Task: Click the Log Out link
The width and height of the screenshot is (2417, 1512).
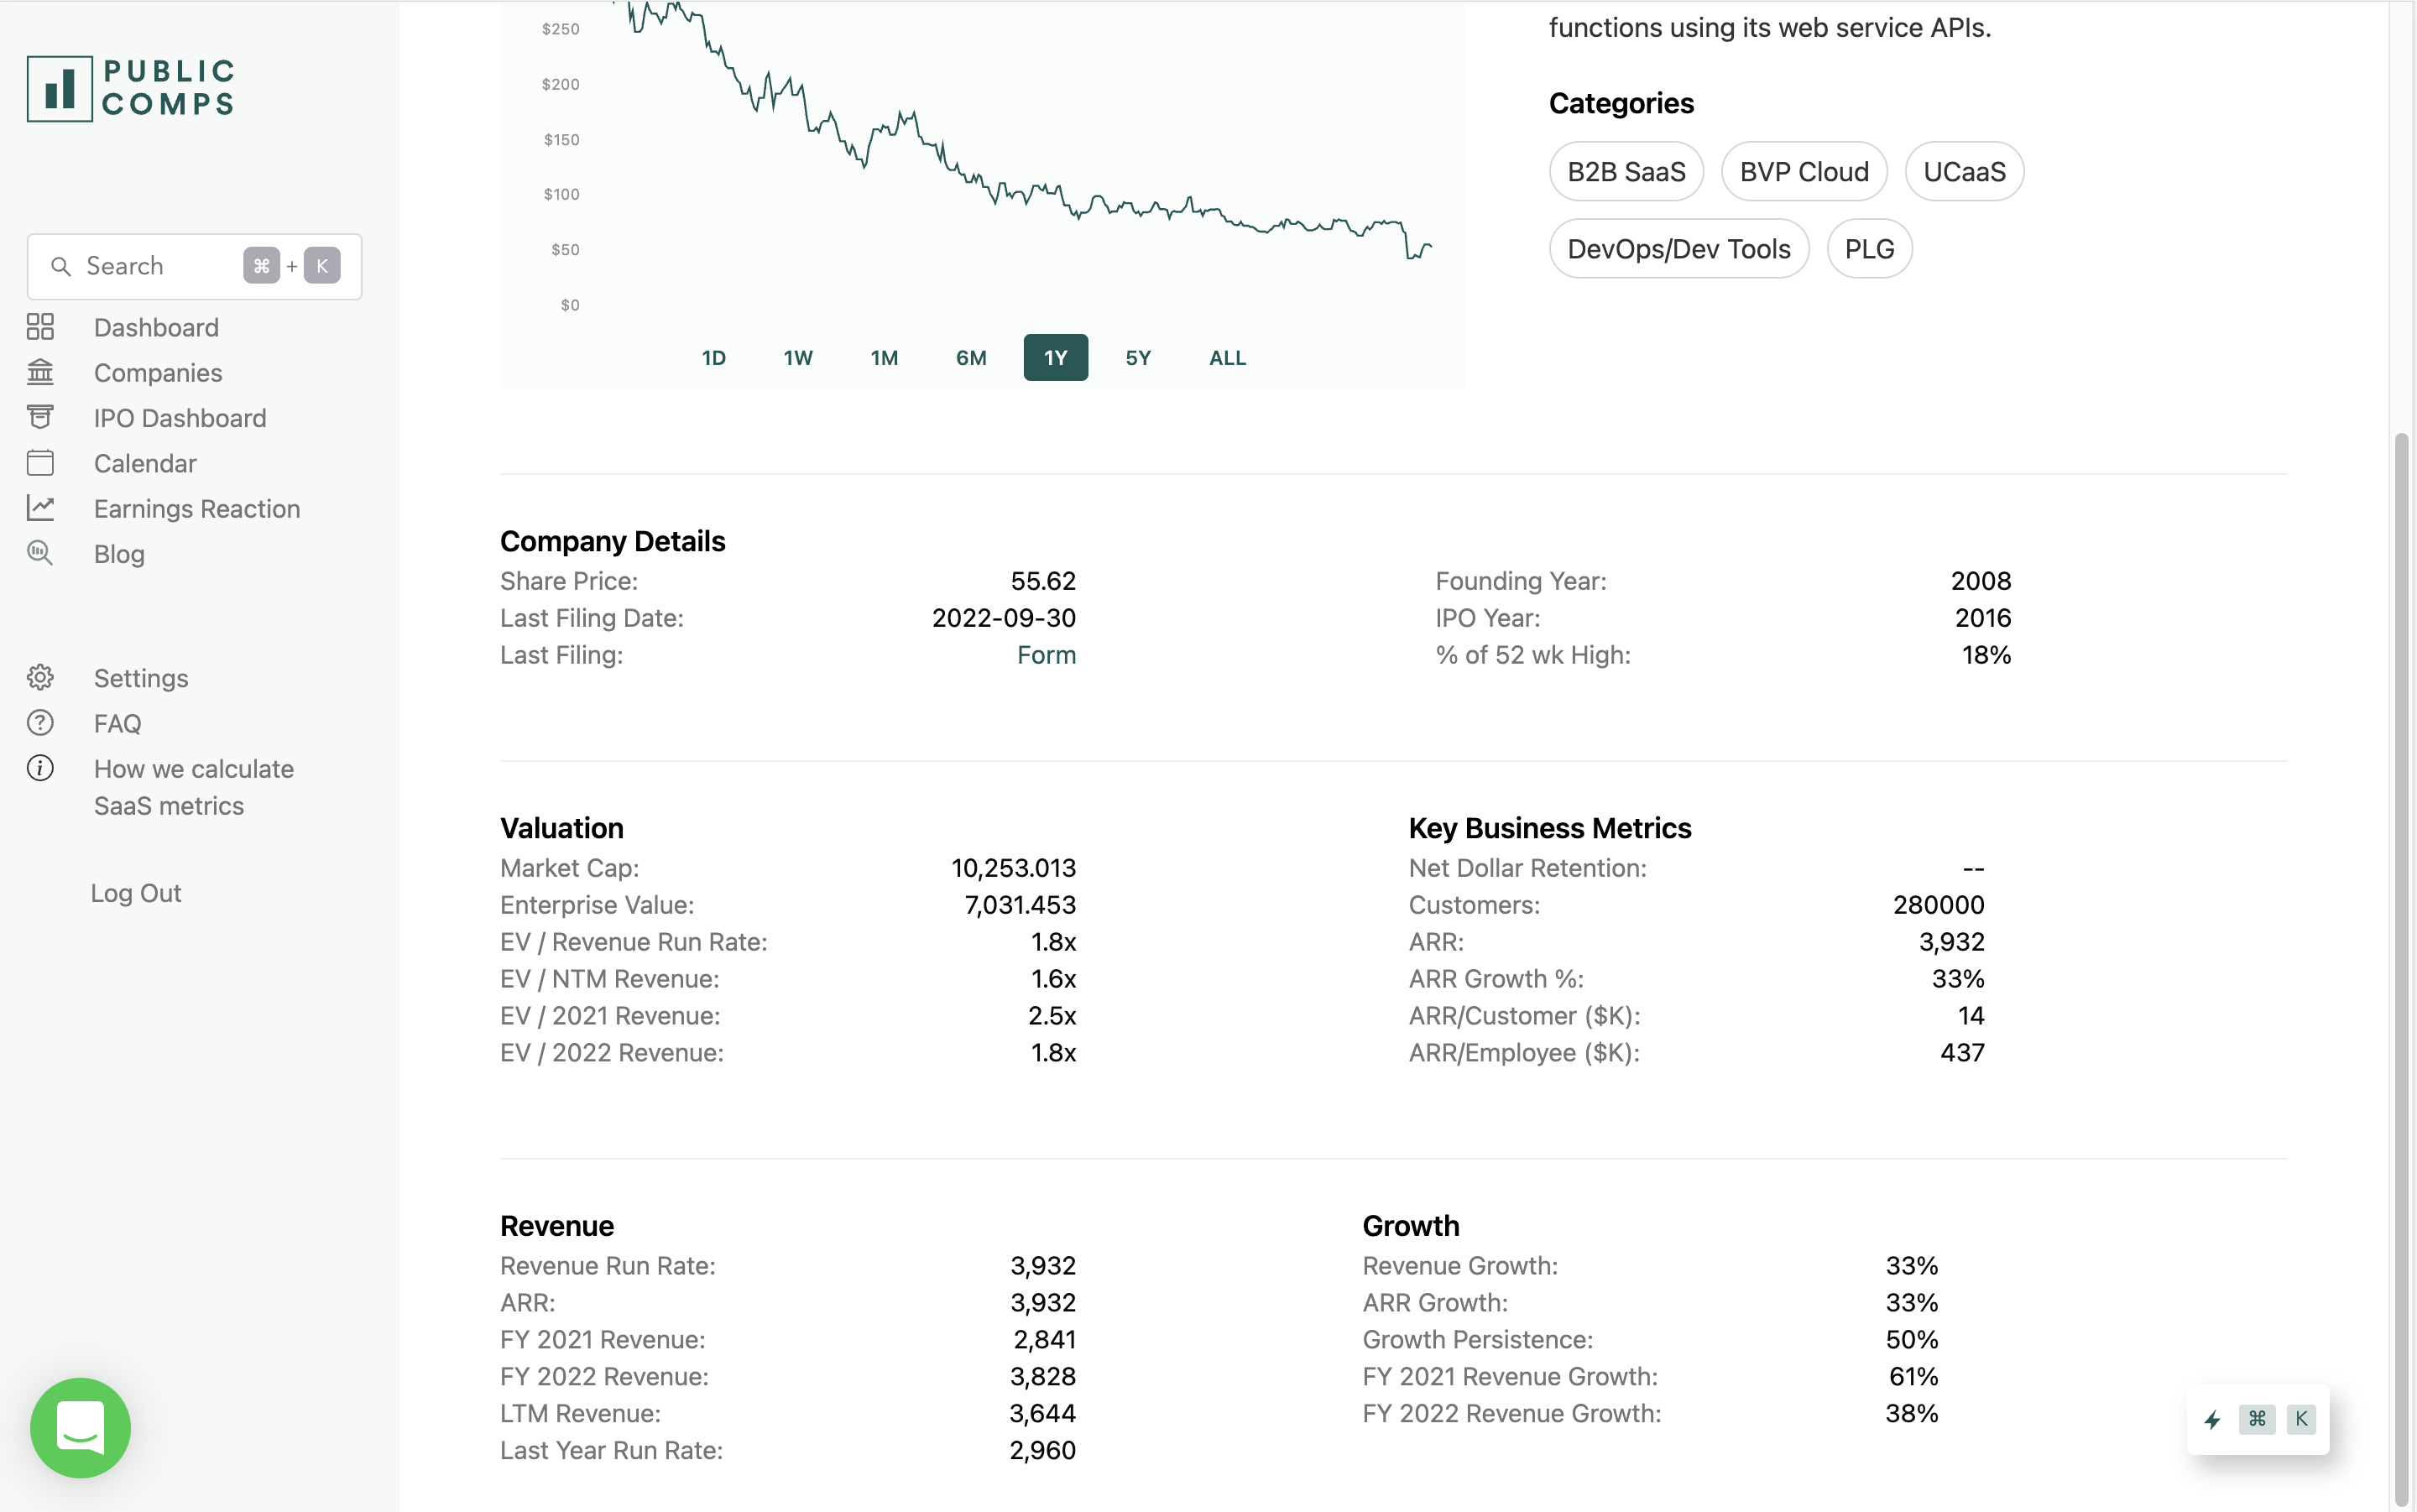Action: coord(136,893)
